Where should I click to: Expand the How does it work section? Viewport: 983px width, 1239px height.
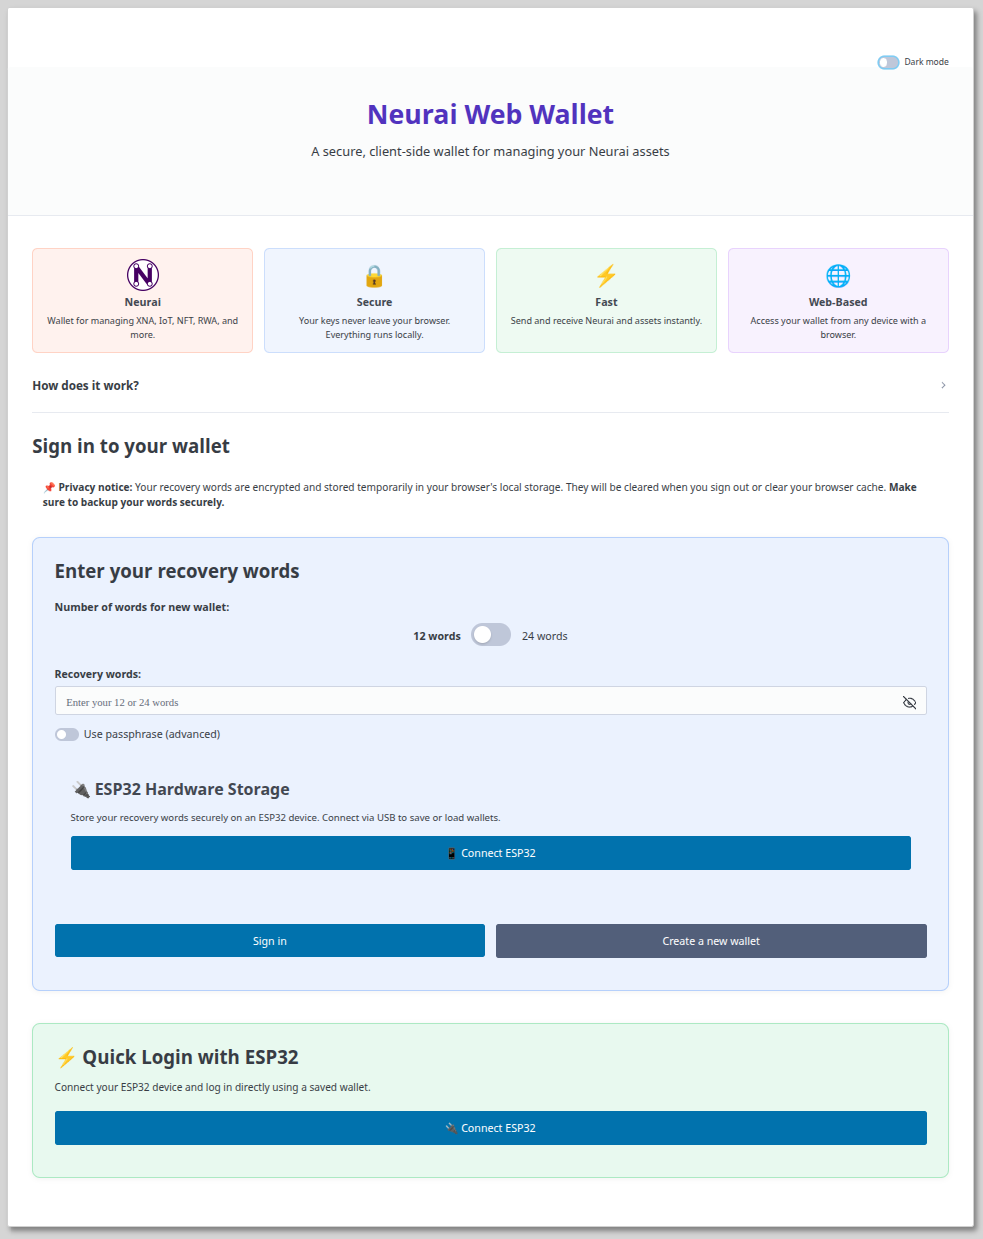(85, 385)
